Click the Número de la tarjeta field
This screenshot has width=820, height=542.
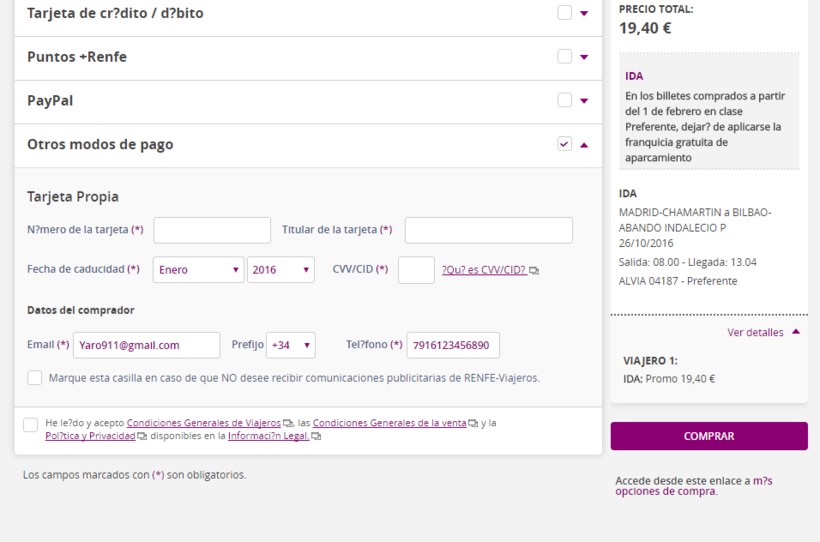[212, 230]
